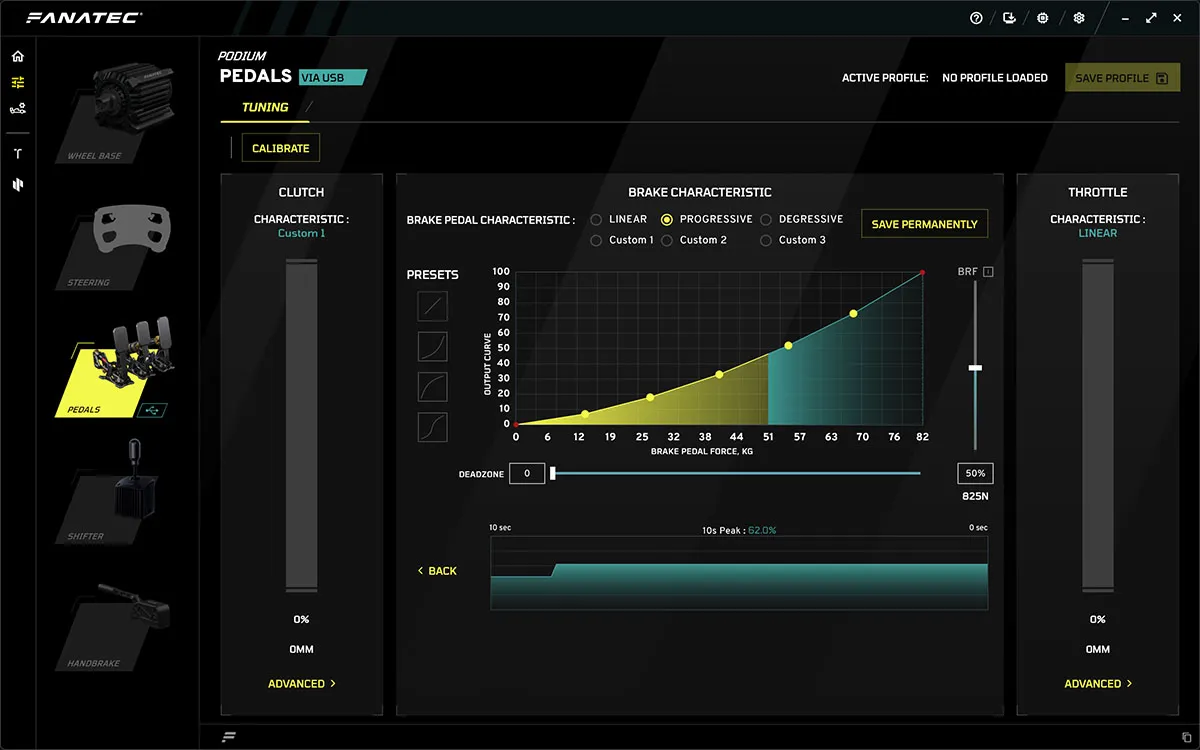
Task: Click the 10s Peak 62.0% readout
Action: click(x=739, y=530)
